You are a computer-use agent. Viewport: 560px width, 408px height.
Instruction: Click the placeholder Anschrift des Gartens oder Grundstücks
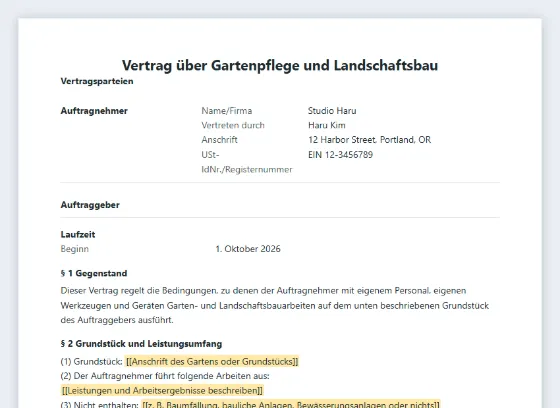coord(212,362)
